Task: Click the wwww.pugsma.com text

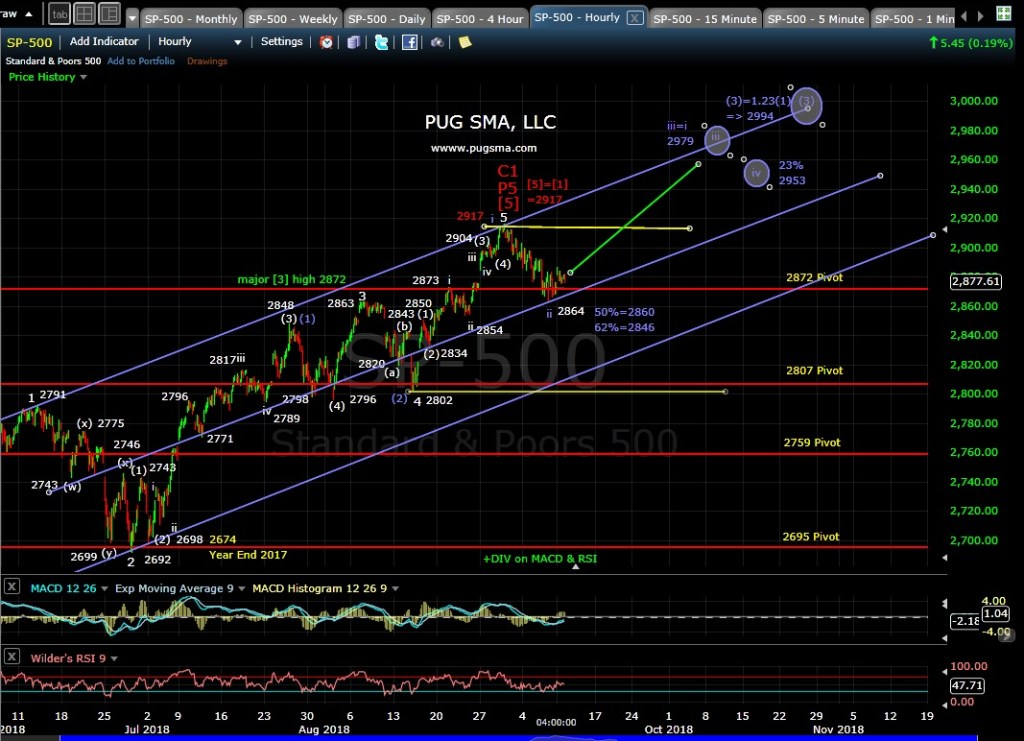Action: pos(483,148)
